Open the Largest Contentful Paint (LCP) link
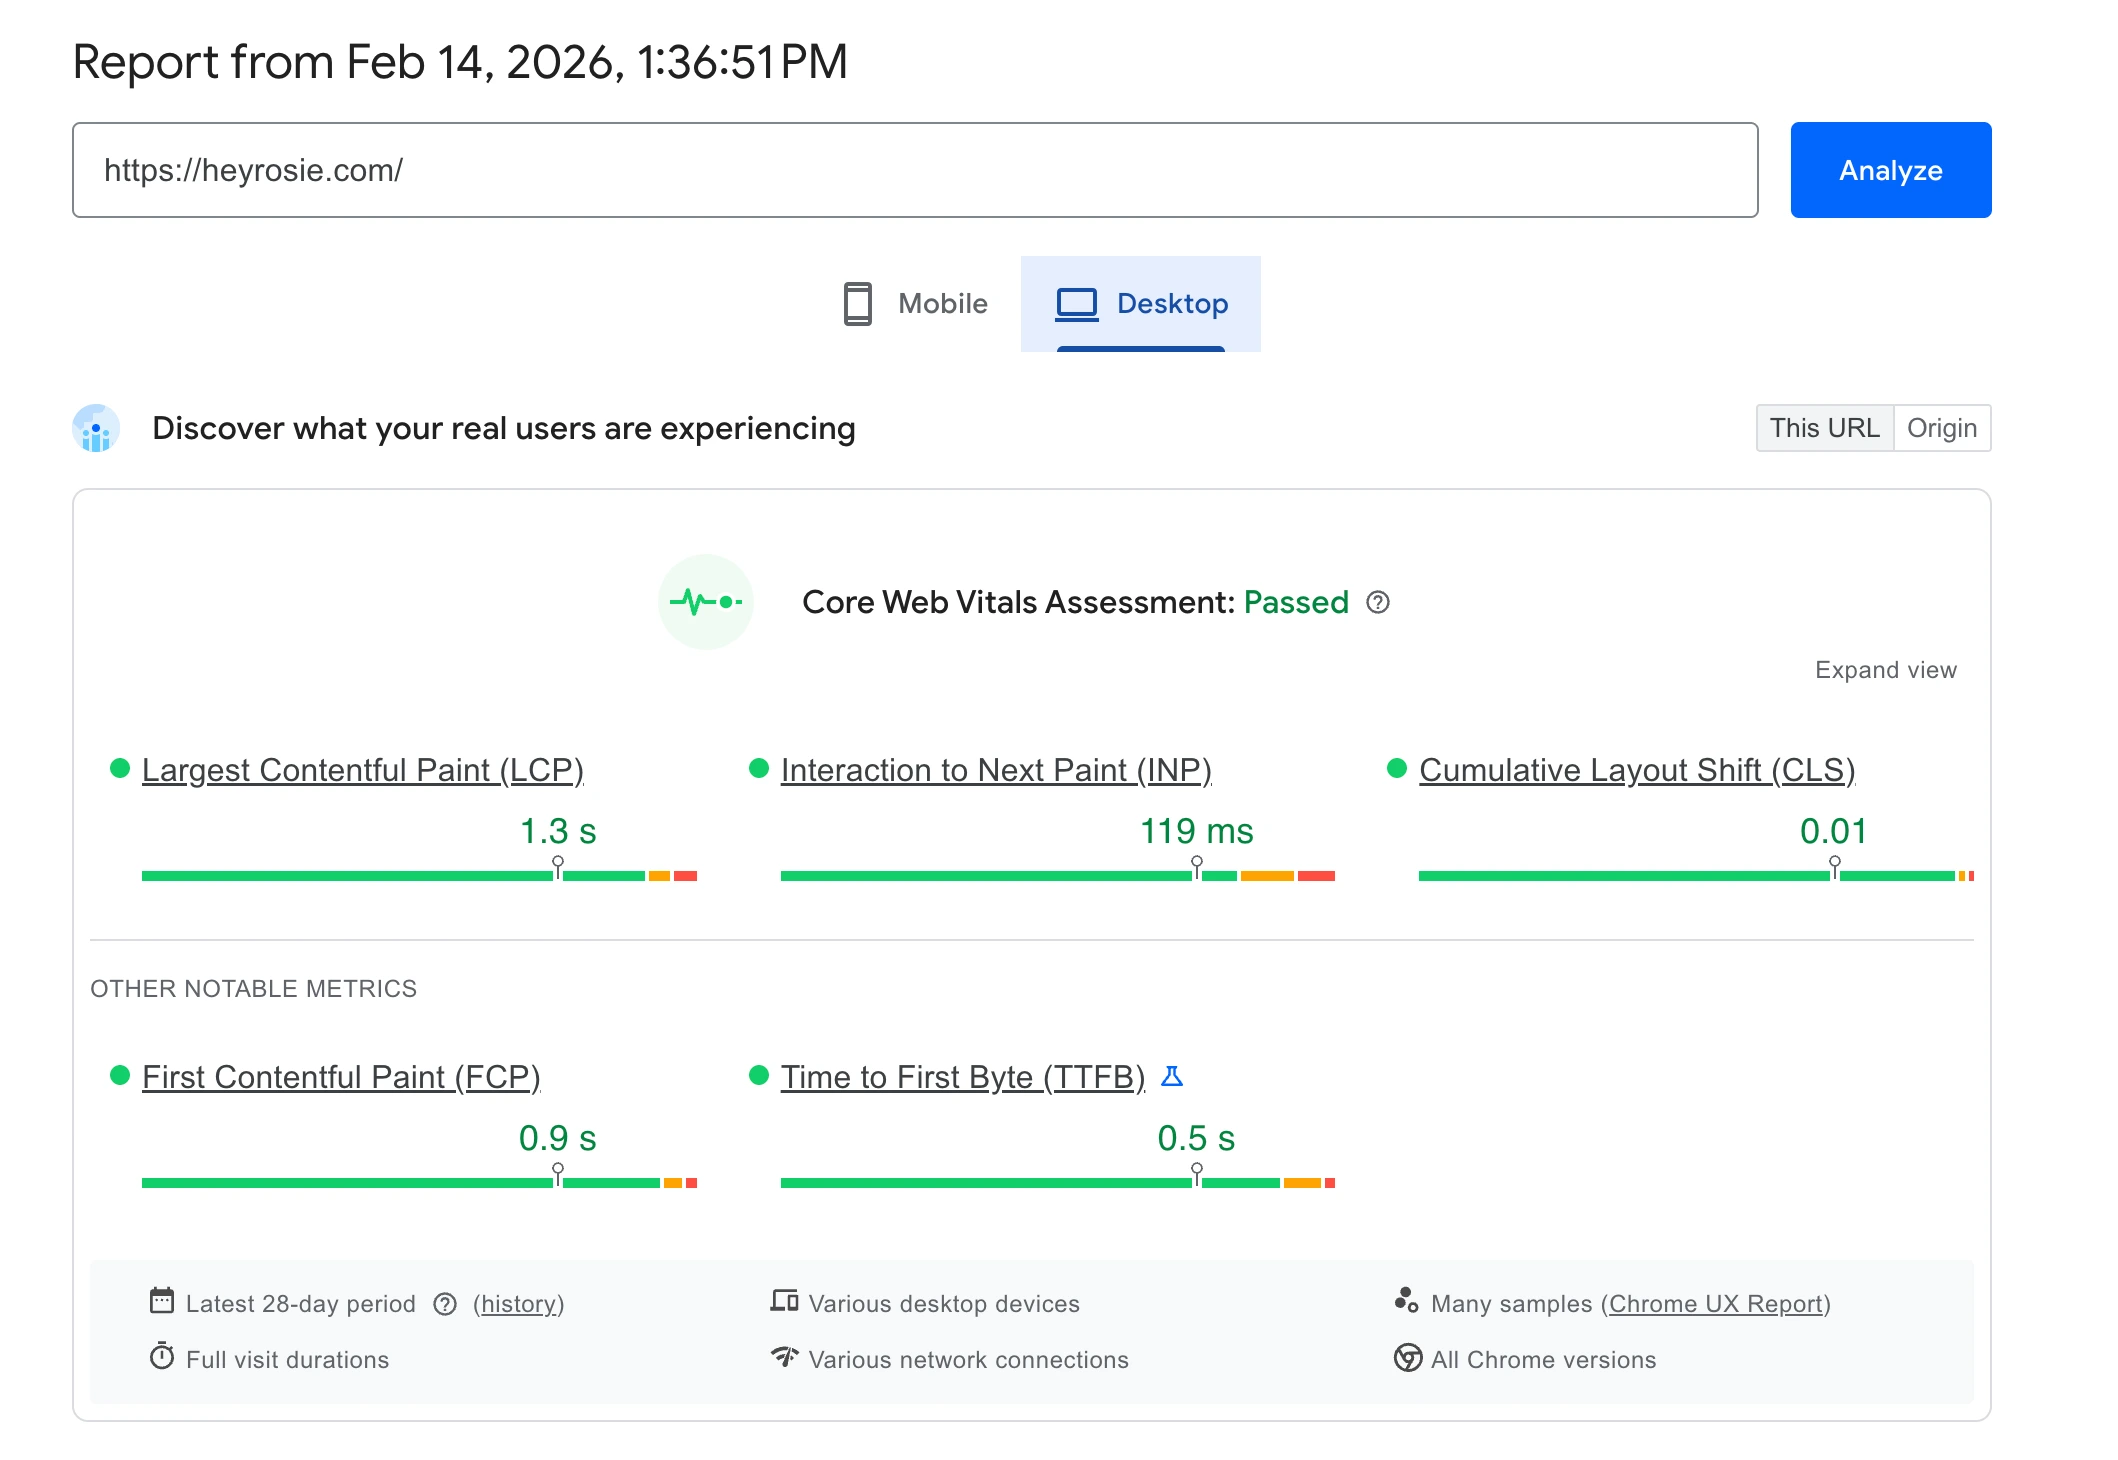Screen dimensions: 2118x1460 coord(362,770)
